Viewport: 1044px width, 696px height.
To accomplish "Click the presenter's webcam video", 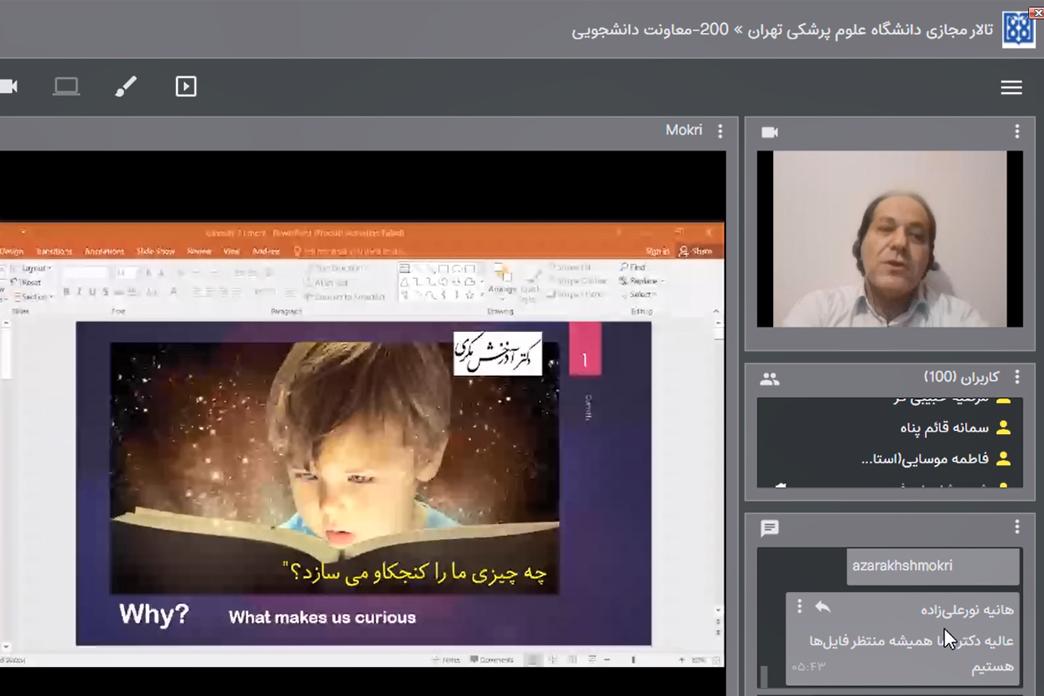I will pos(889,239).
